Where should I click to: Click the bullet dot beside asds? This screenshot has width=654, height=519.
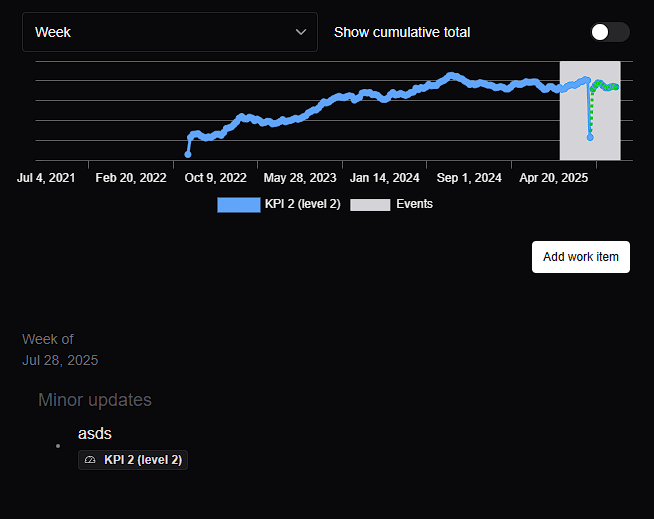58,445
